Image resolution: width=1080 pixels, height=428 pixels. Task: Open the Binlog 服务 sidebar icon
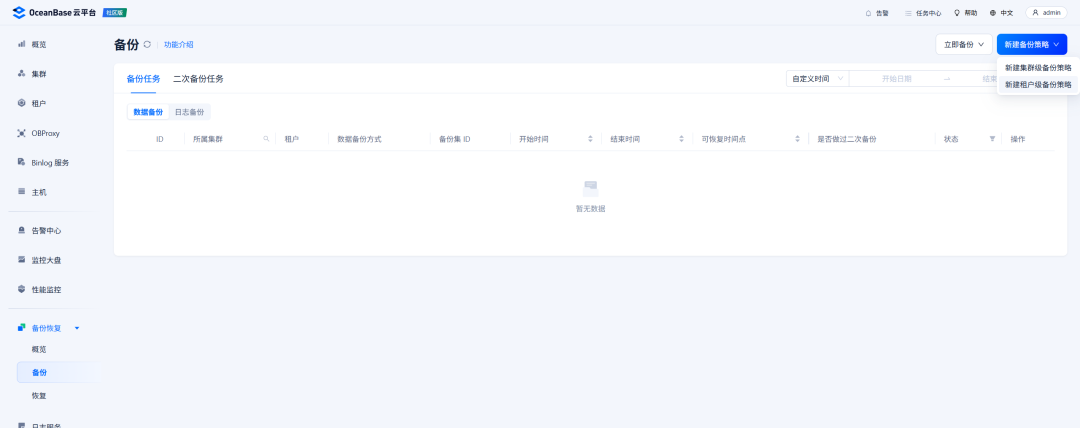click(21, 162)
